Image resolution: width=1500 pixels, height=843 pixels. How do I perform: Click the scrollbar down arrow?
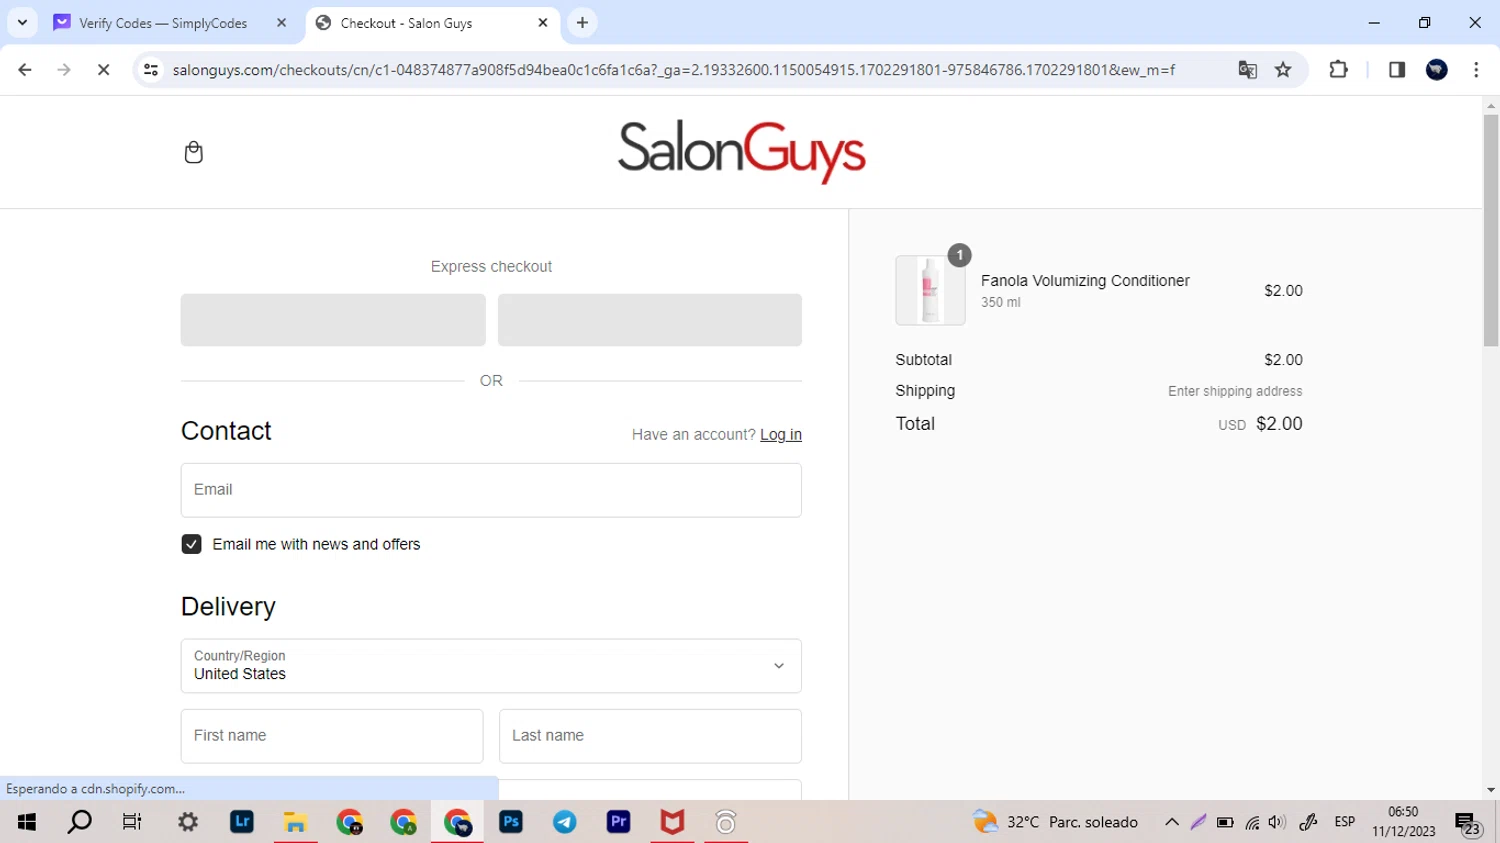coord(1491,790)
